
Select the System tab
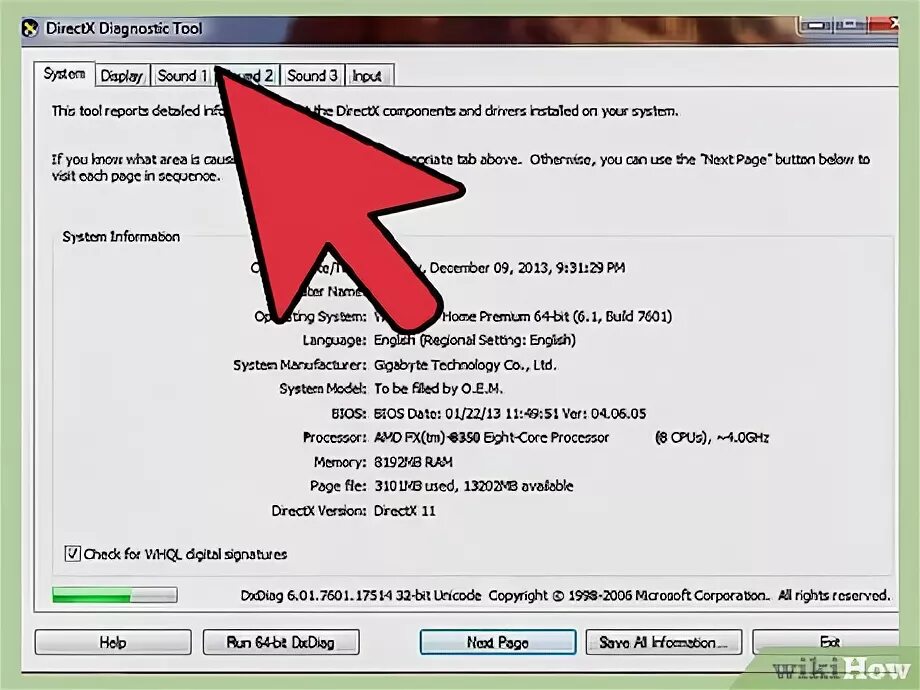coord(64,74)
